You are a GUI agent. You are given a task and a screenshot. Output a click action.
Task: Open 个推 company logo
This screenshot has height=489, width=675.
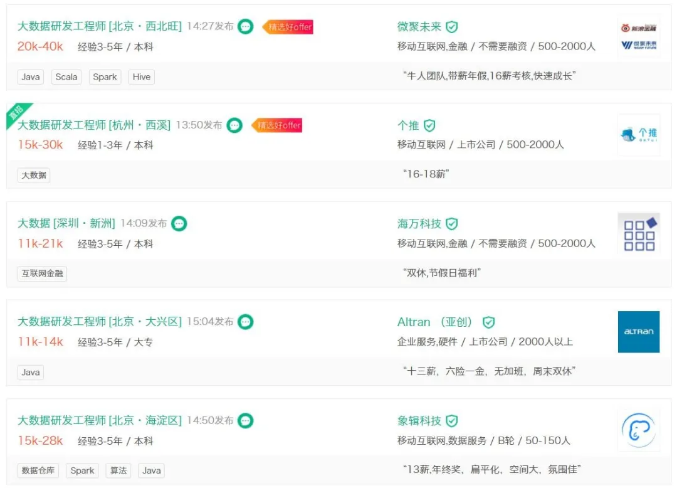pos(639,135)
